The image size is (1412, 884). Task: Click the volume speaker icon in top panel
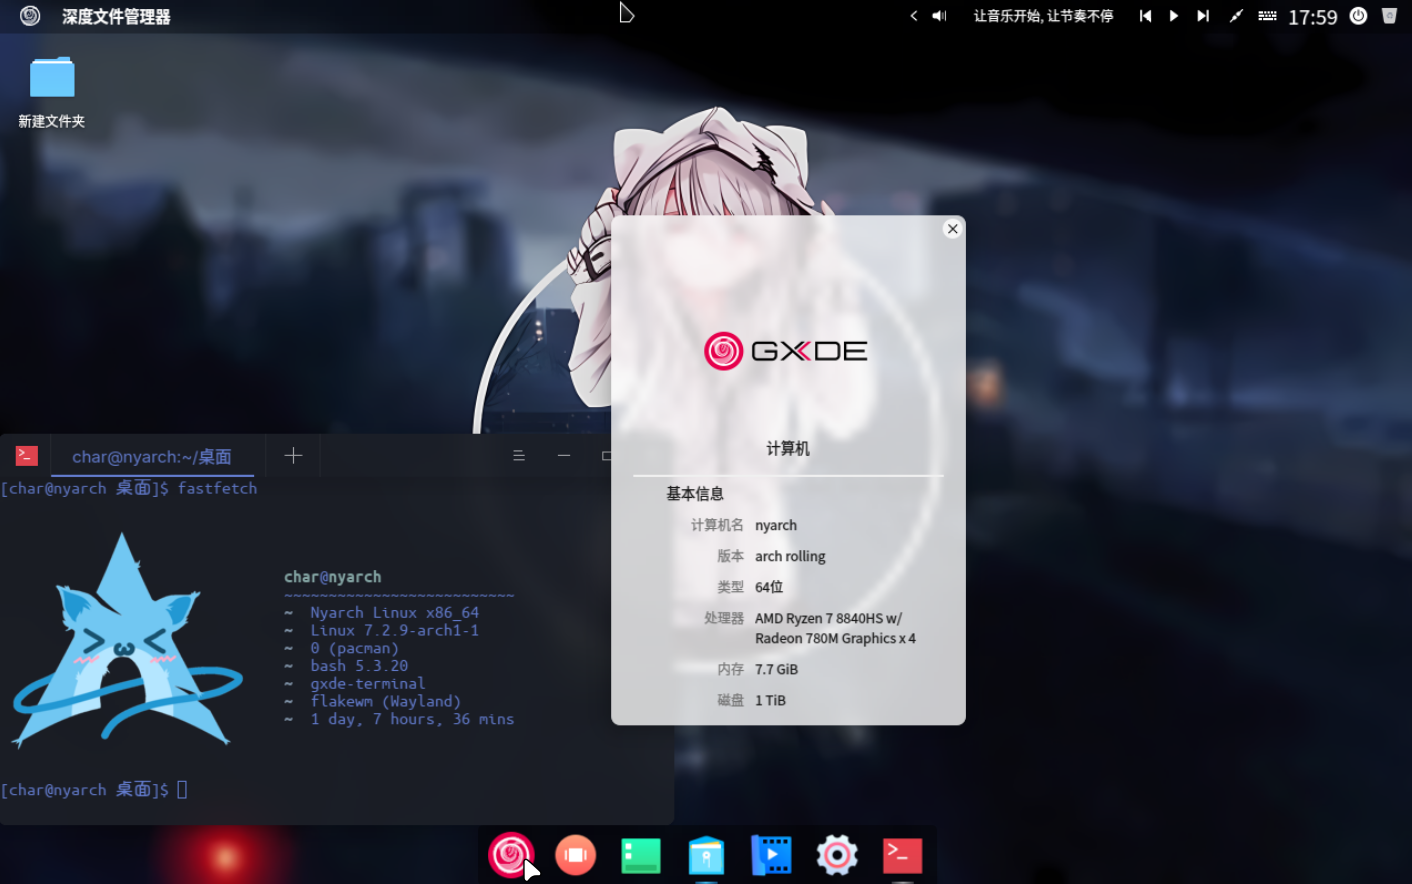click(x=939, y=16)
